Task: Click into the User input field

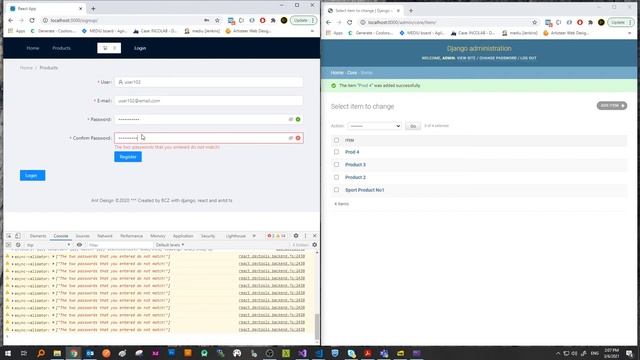Action: [209, 82]
